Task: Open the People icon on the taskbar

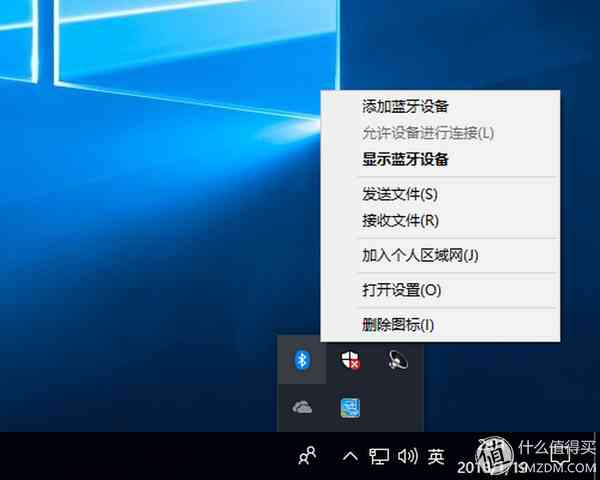Action: [308, 457]
